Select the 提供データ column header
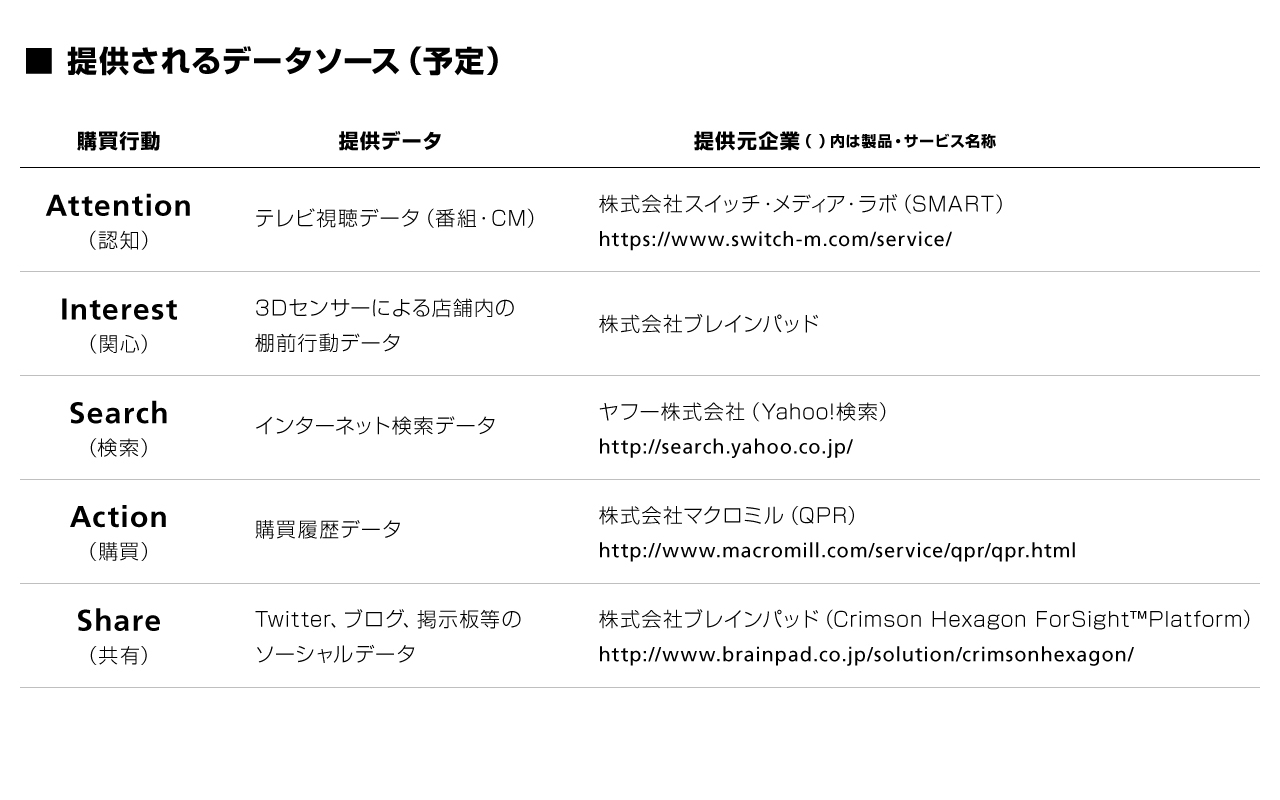The width and height of the screenshot is (1280, 800). [390, 141]
